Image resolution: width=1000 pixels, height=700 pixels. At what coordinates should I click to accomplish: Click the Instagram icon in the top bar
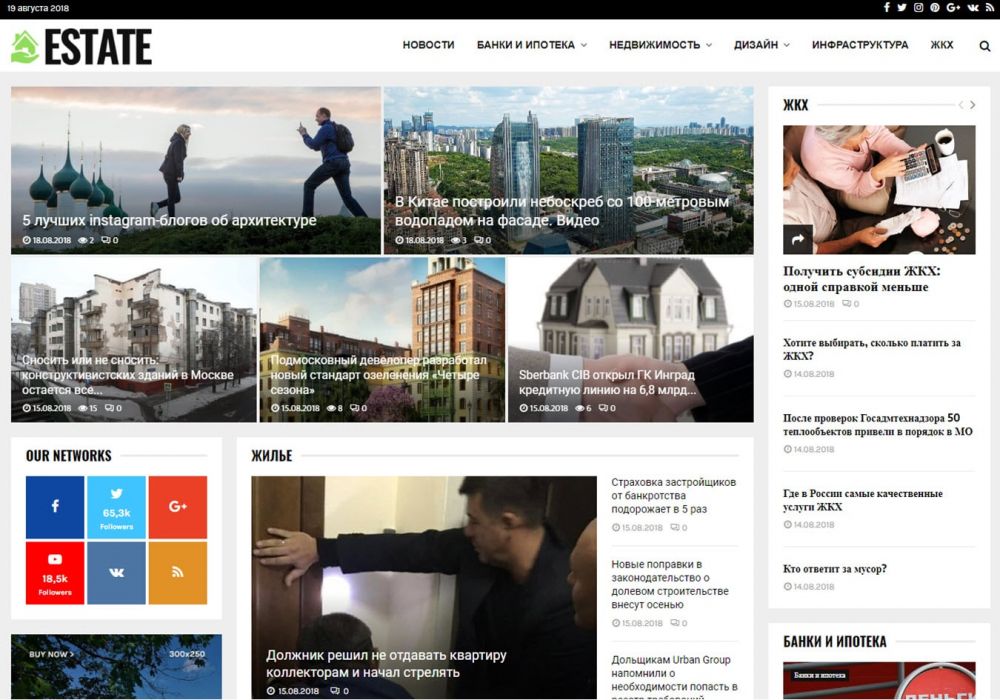click(918, 8)
